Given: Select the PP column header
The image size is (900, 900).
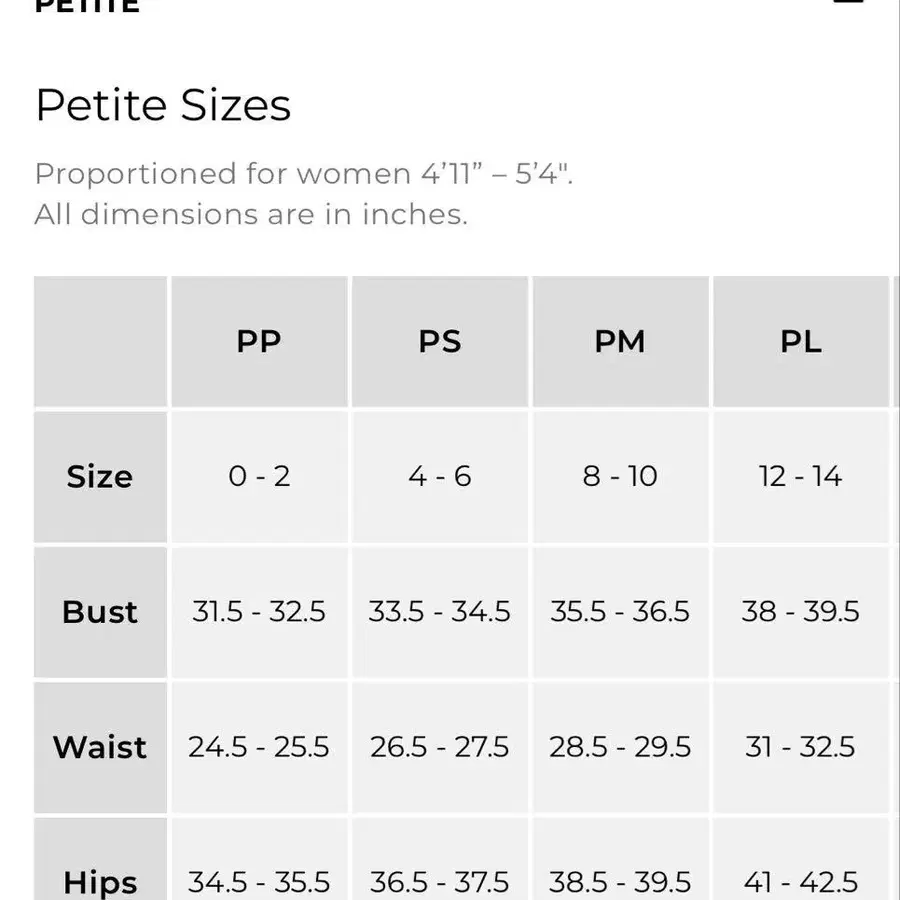Looking at the screenshot, I should tap(259, 342).
